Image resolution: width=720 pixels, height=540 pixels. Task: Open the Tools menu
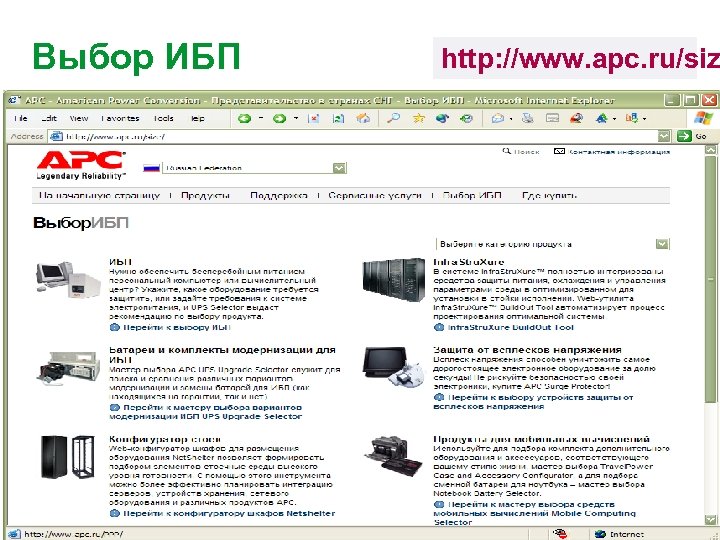(163, 118)
